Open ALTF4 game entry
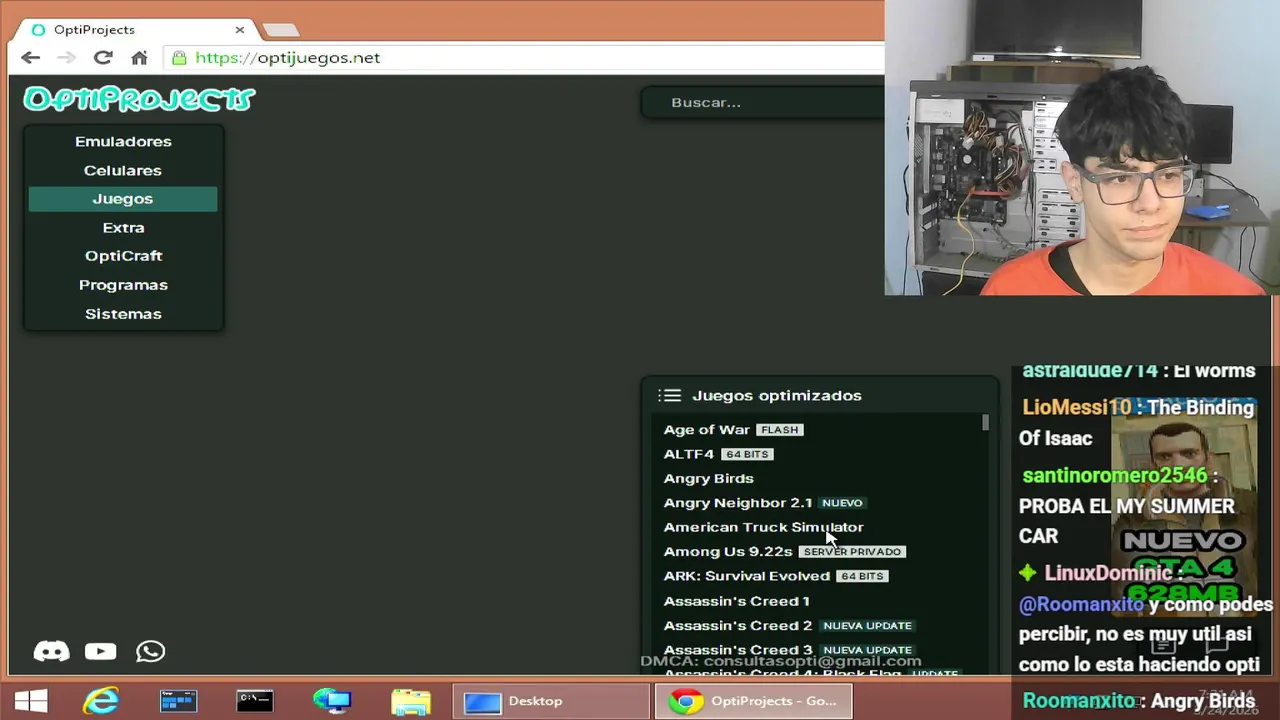 (689, 454)
